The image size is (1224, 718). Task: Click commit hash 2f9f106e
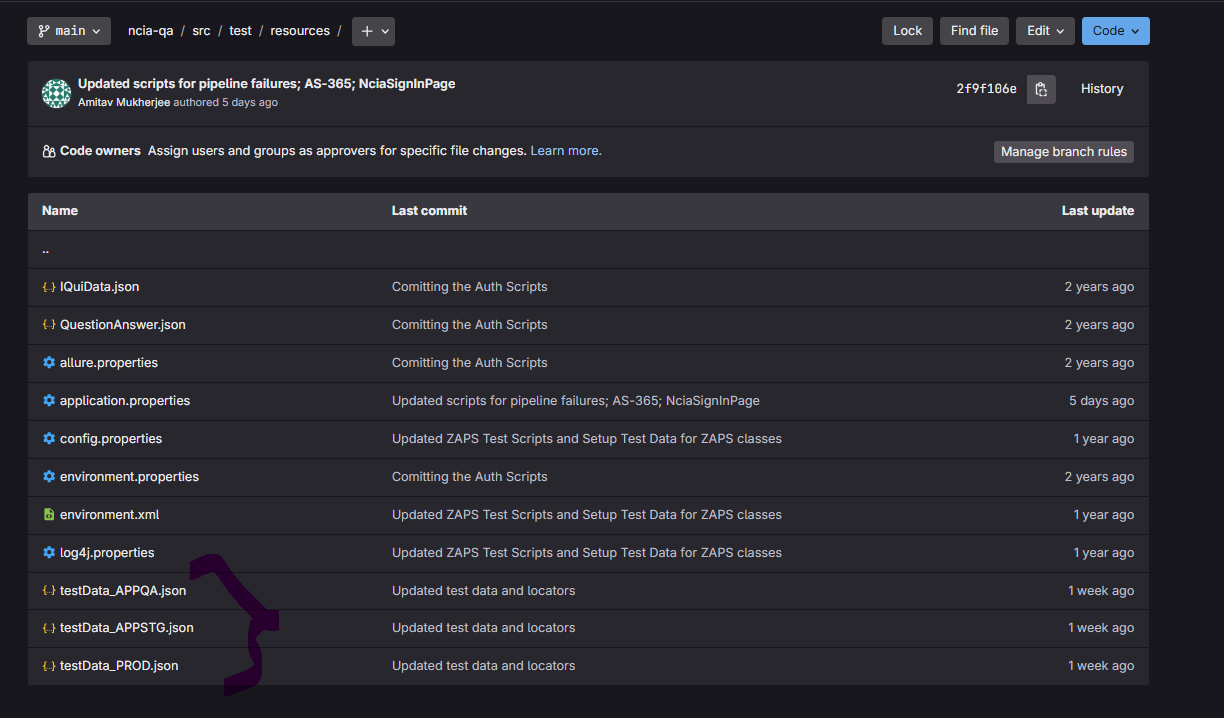(x=986, y=89)
